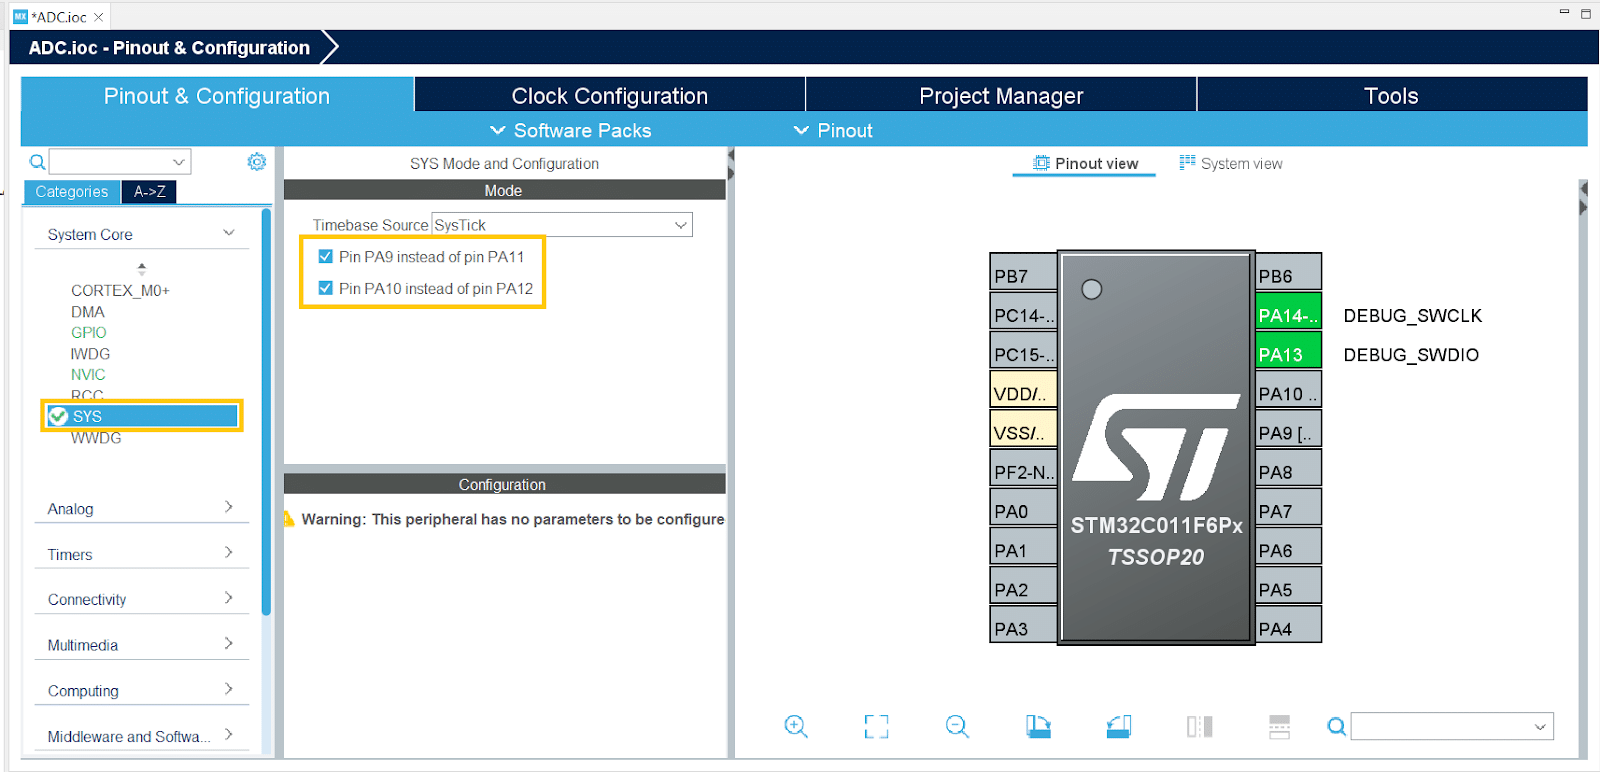
Task: Open the Project Manager tab
Action: point(1001,96)
